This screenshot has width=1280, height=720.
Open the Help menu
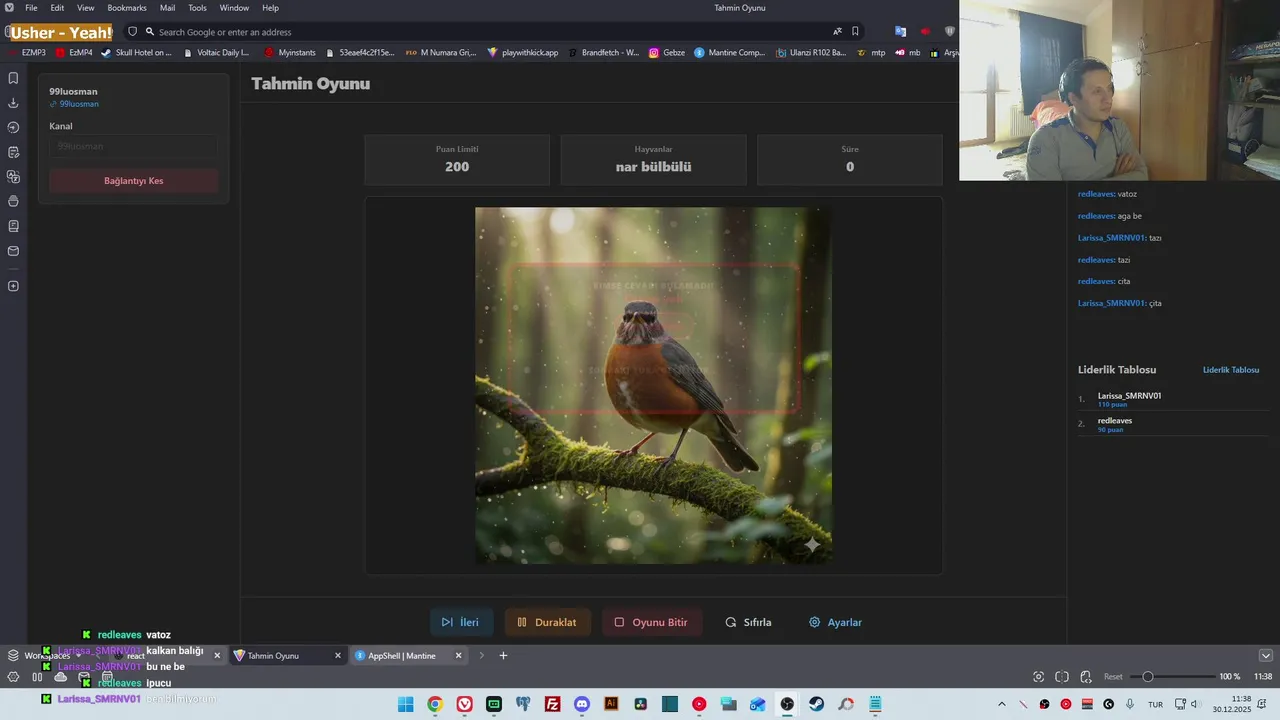tap(270, 8)
